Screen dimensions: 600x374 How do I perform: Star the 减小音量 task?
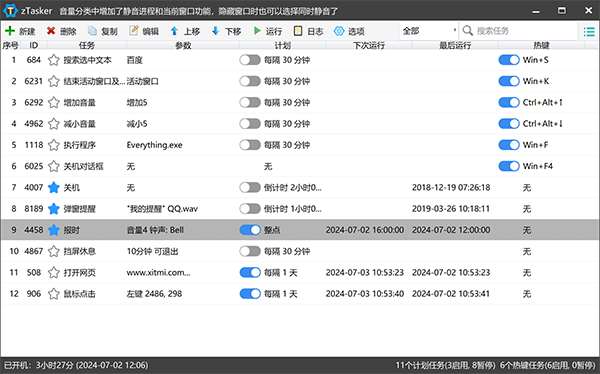click(x=54, y=124)
